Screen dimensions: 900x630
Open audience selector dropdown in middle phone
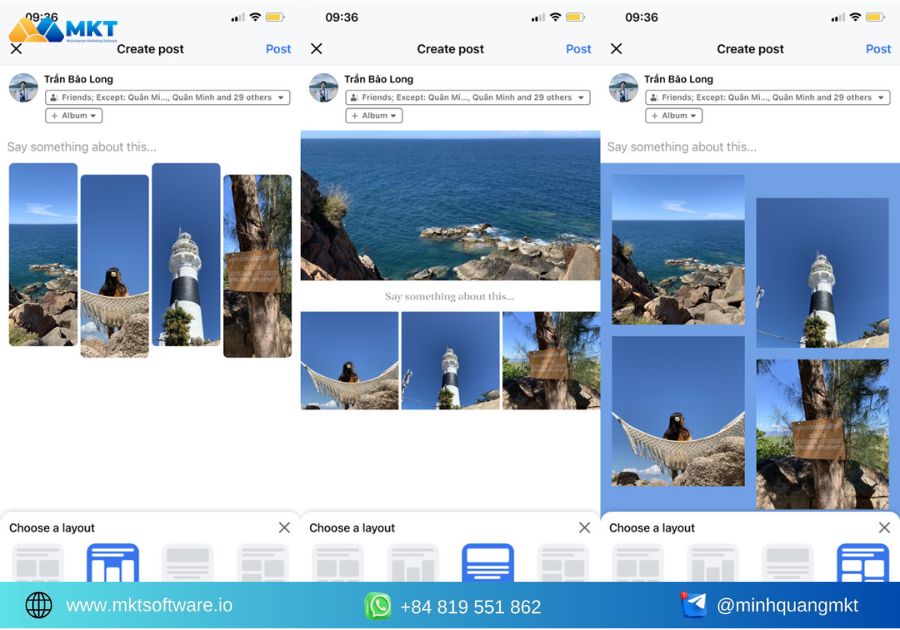(468, 98)
